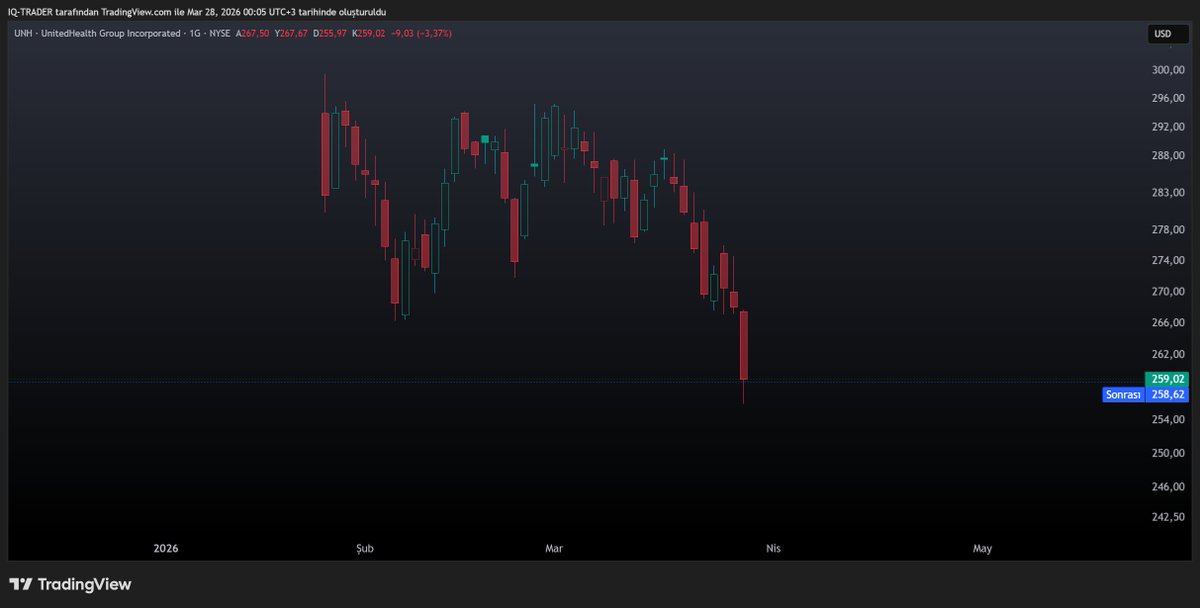1200x608 pixels.
Task: Click the 300,00 price level on the scale
Action: click(1170, 71)
